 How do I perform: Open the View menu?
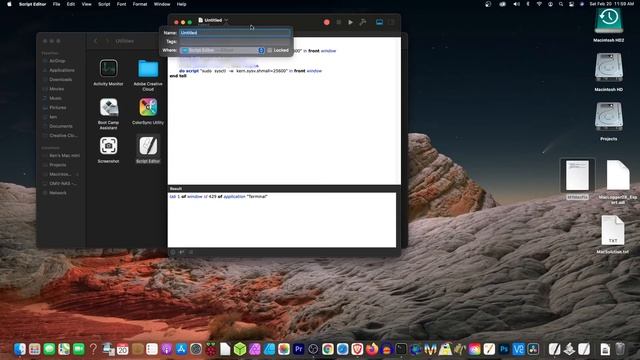[87, 4]
